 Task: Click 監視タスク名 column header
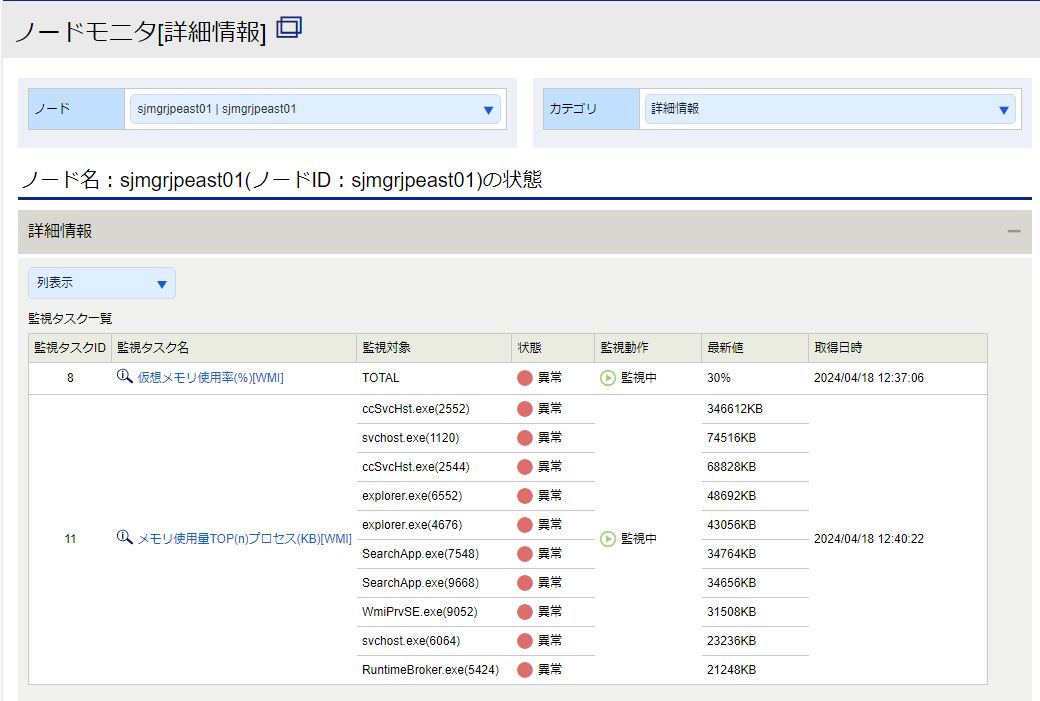[x=233, y=348]
